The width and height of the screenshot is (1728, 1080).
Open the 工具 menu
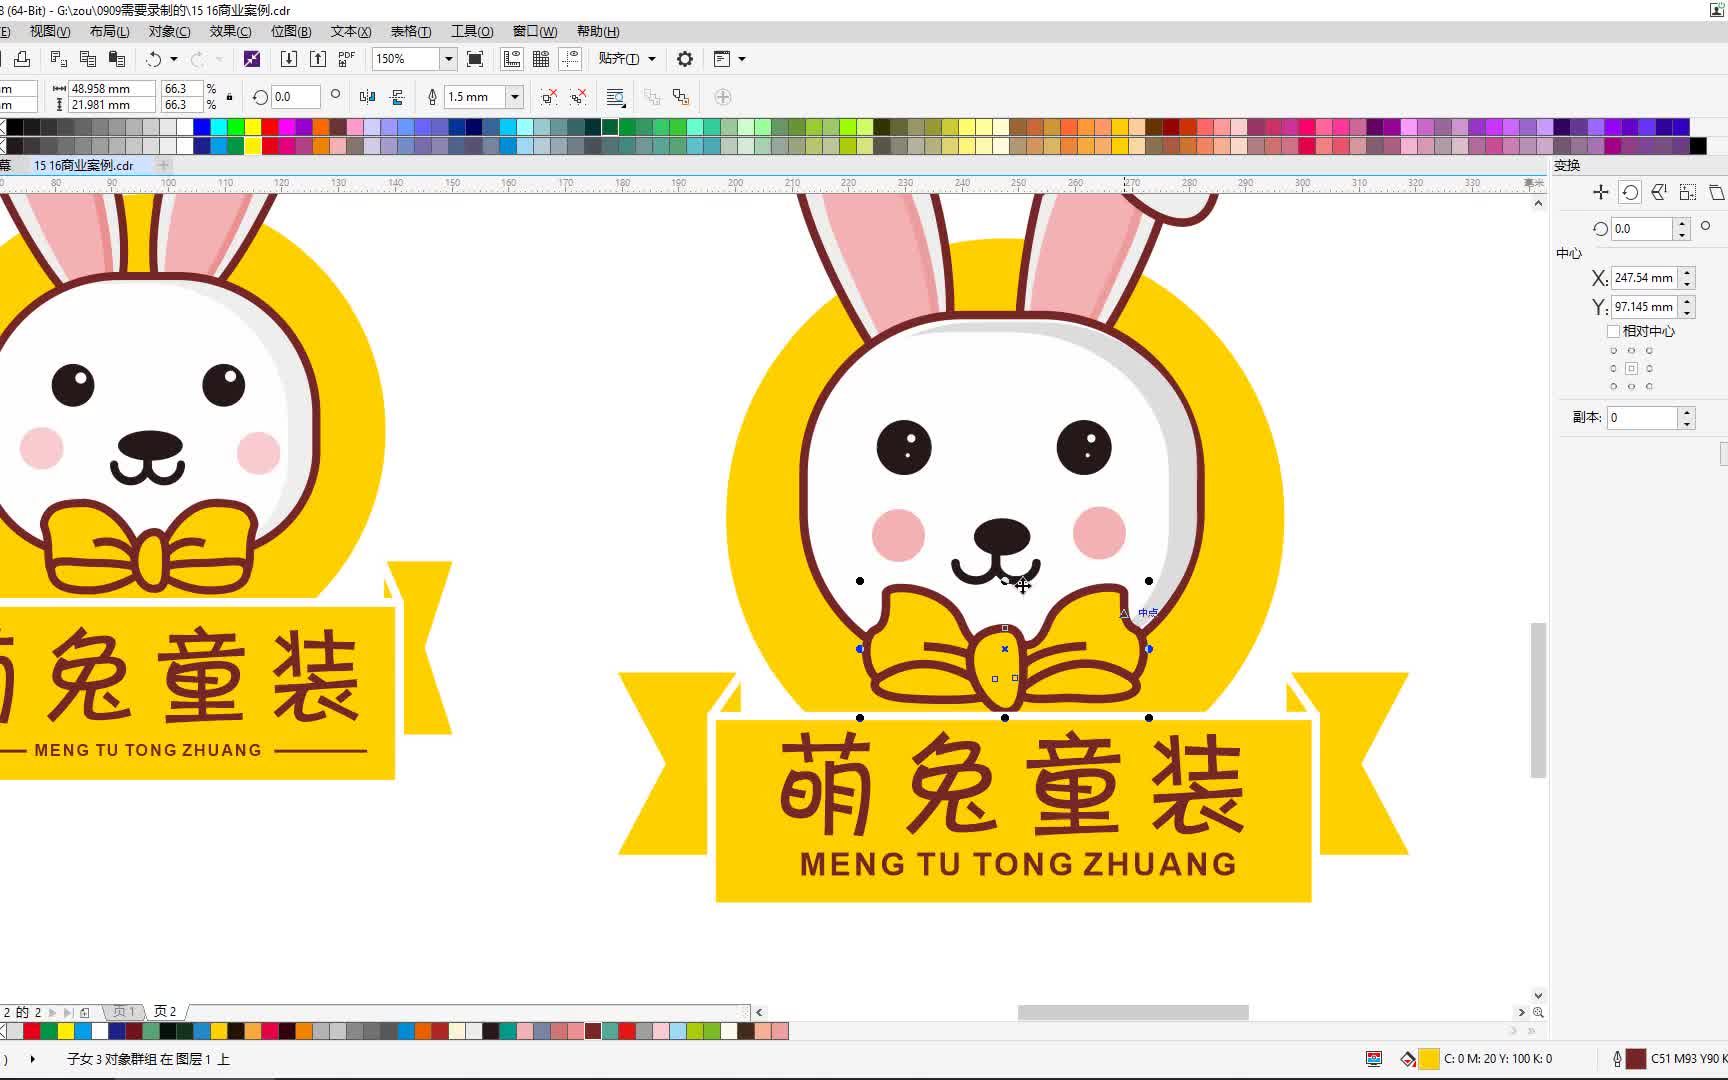472,31
